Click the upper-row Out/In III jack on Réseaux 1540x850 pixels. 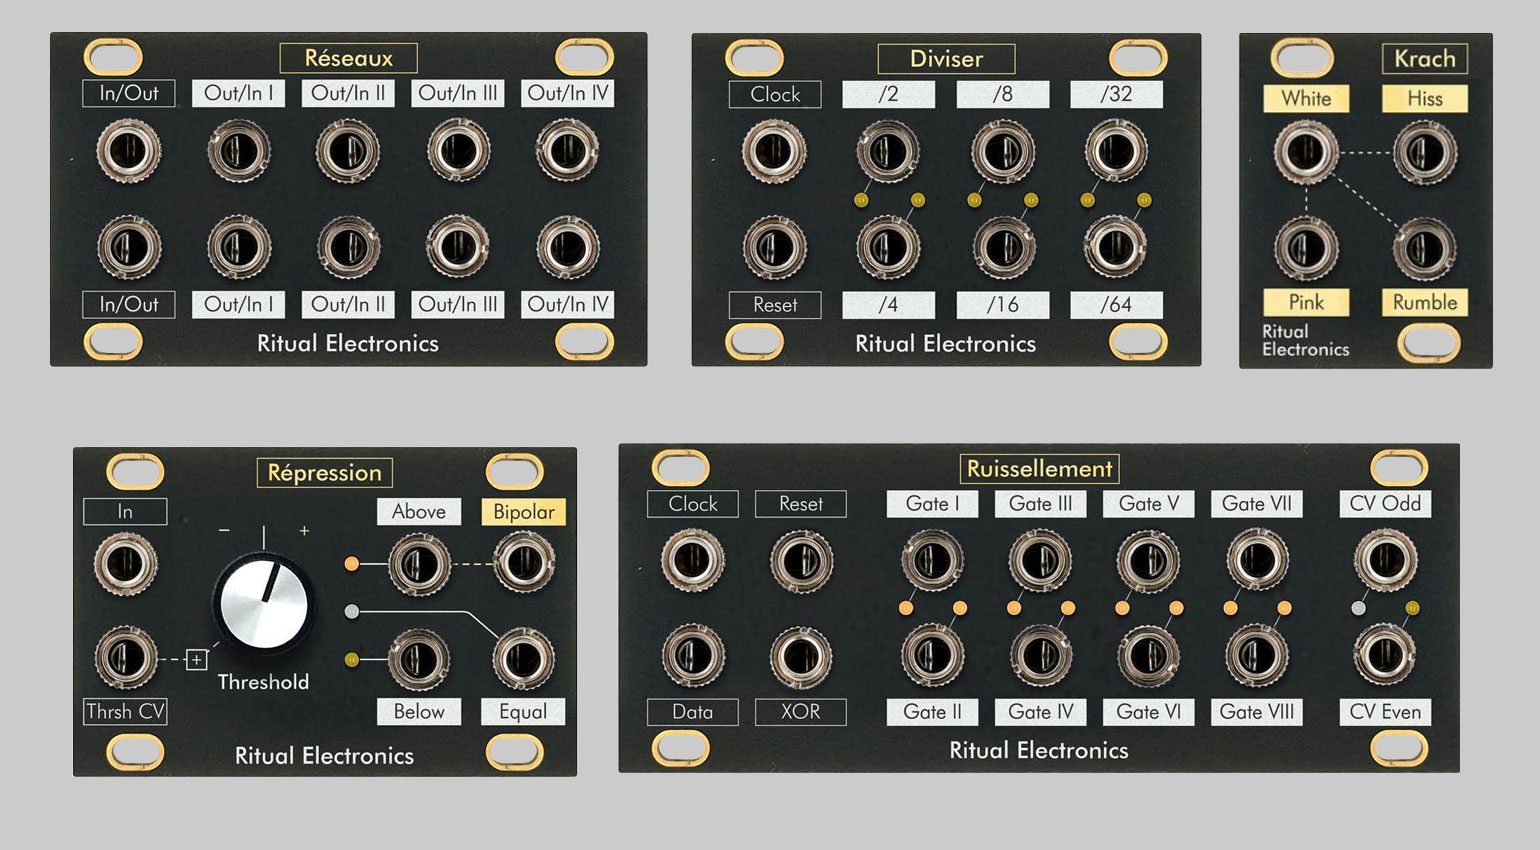pos(458,151)
